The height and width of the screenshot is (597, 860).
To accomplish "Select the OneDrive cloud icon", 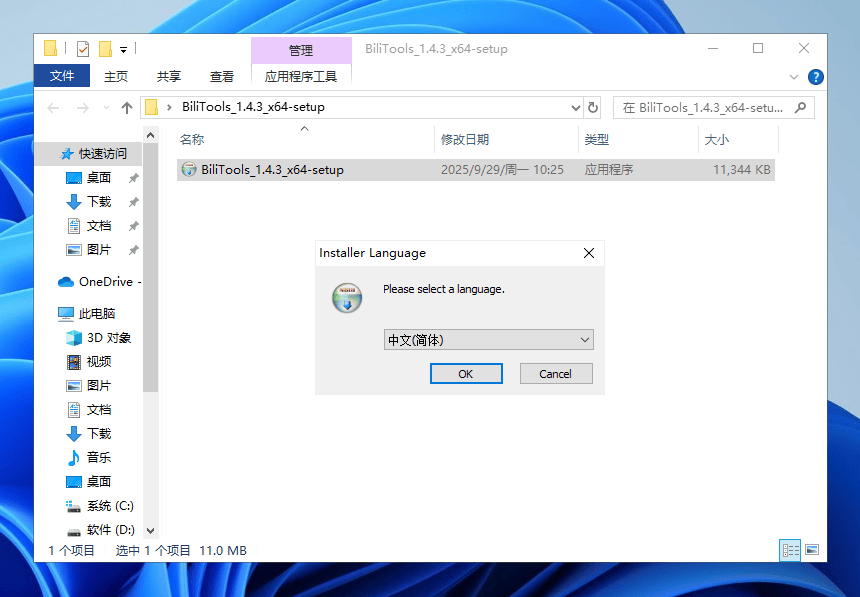I will coord(66,282).
